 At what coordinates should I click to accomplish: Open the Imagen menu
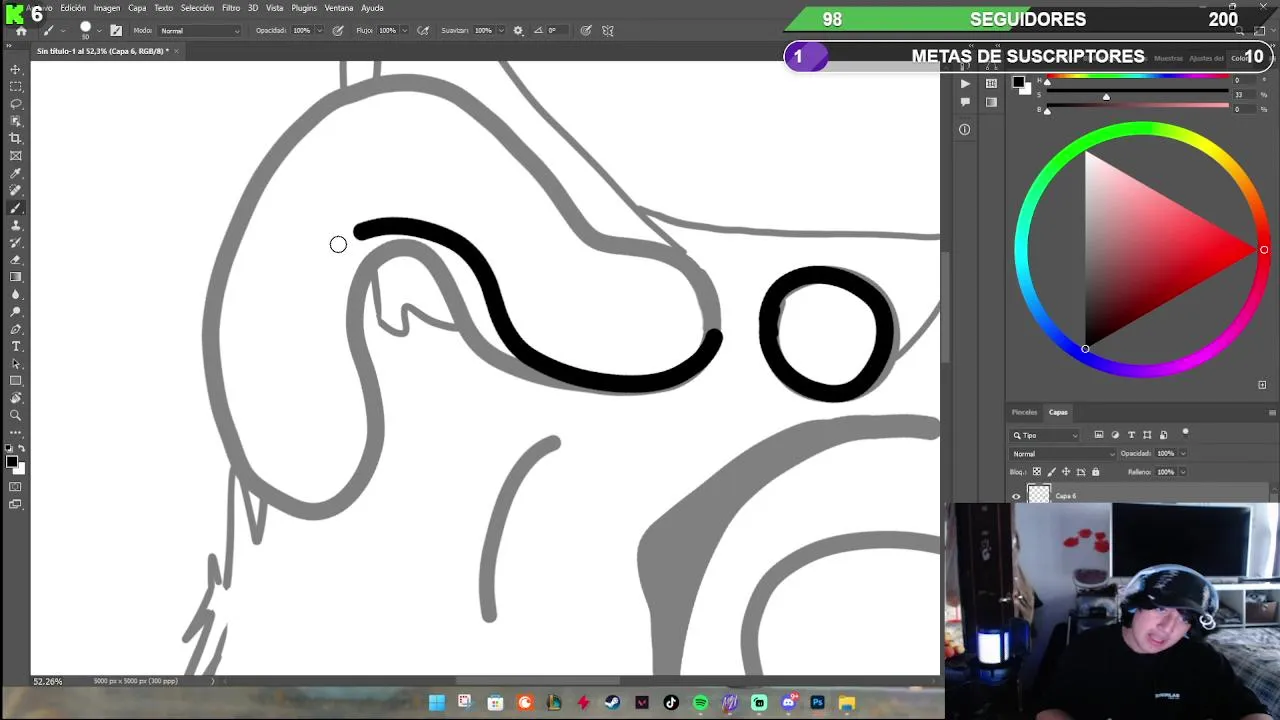pyautogui.click(x=107, y=8)
